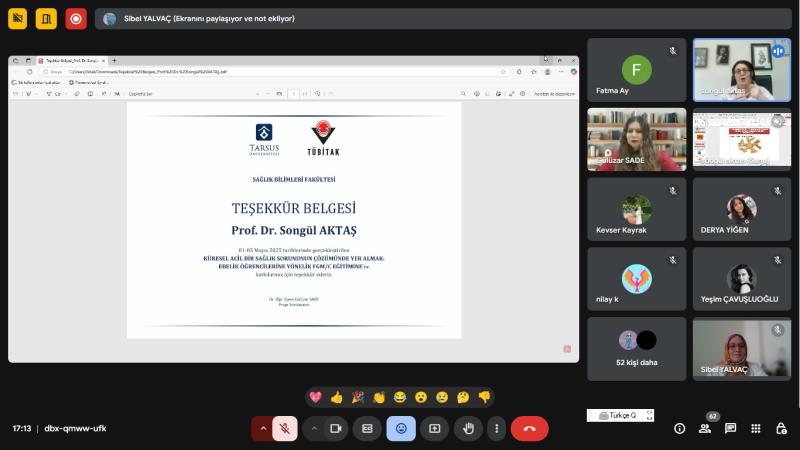Viewport: 800px width, 450px height.
Task: Start presenting with the share screen button
Action: pos(434,429)
